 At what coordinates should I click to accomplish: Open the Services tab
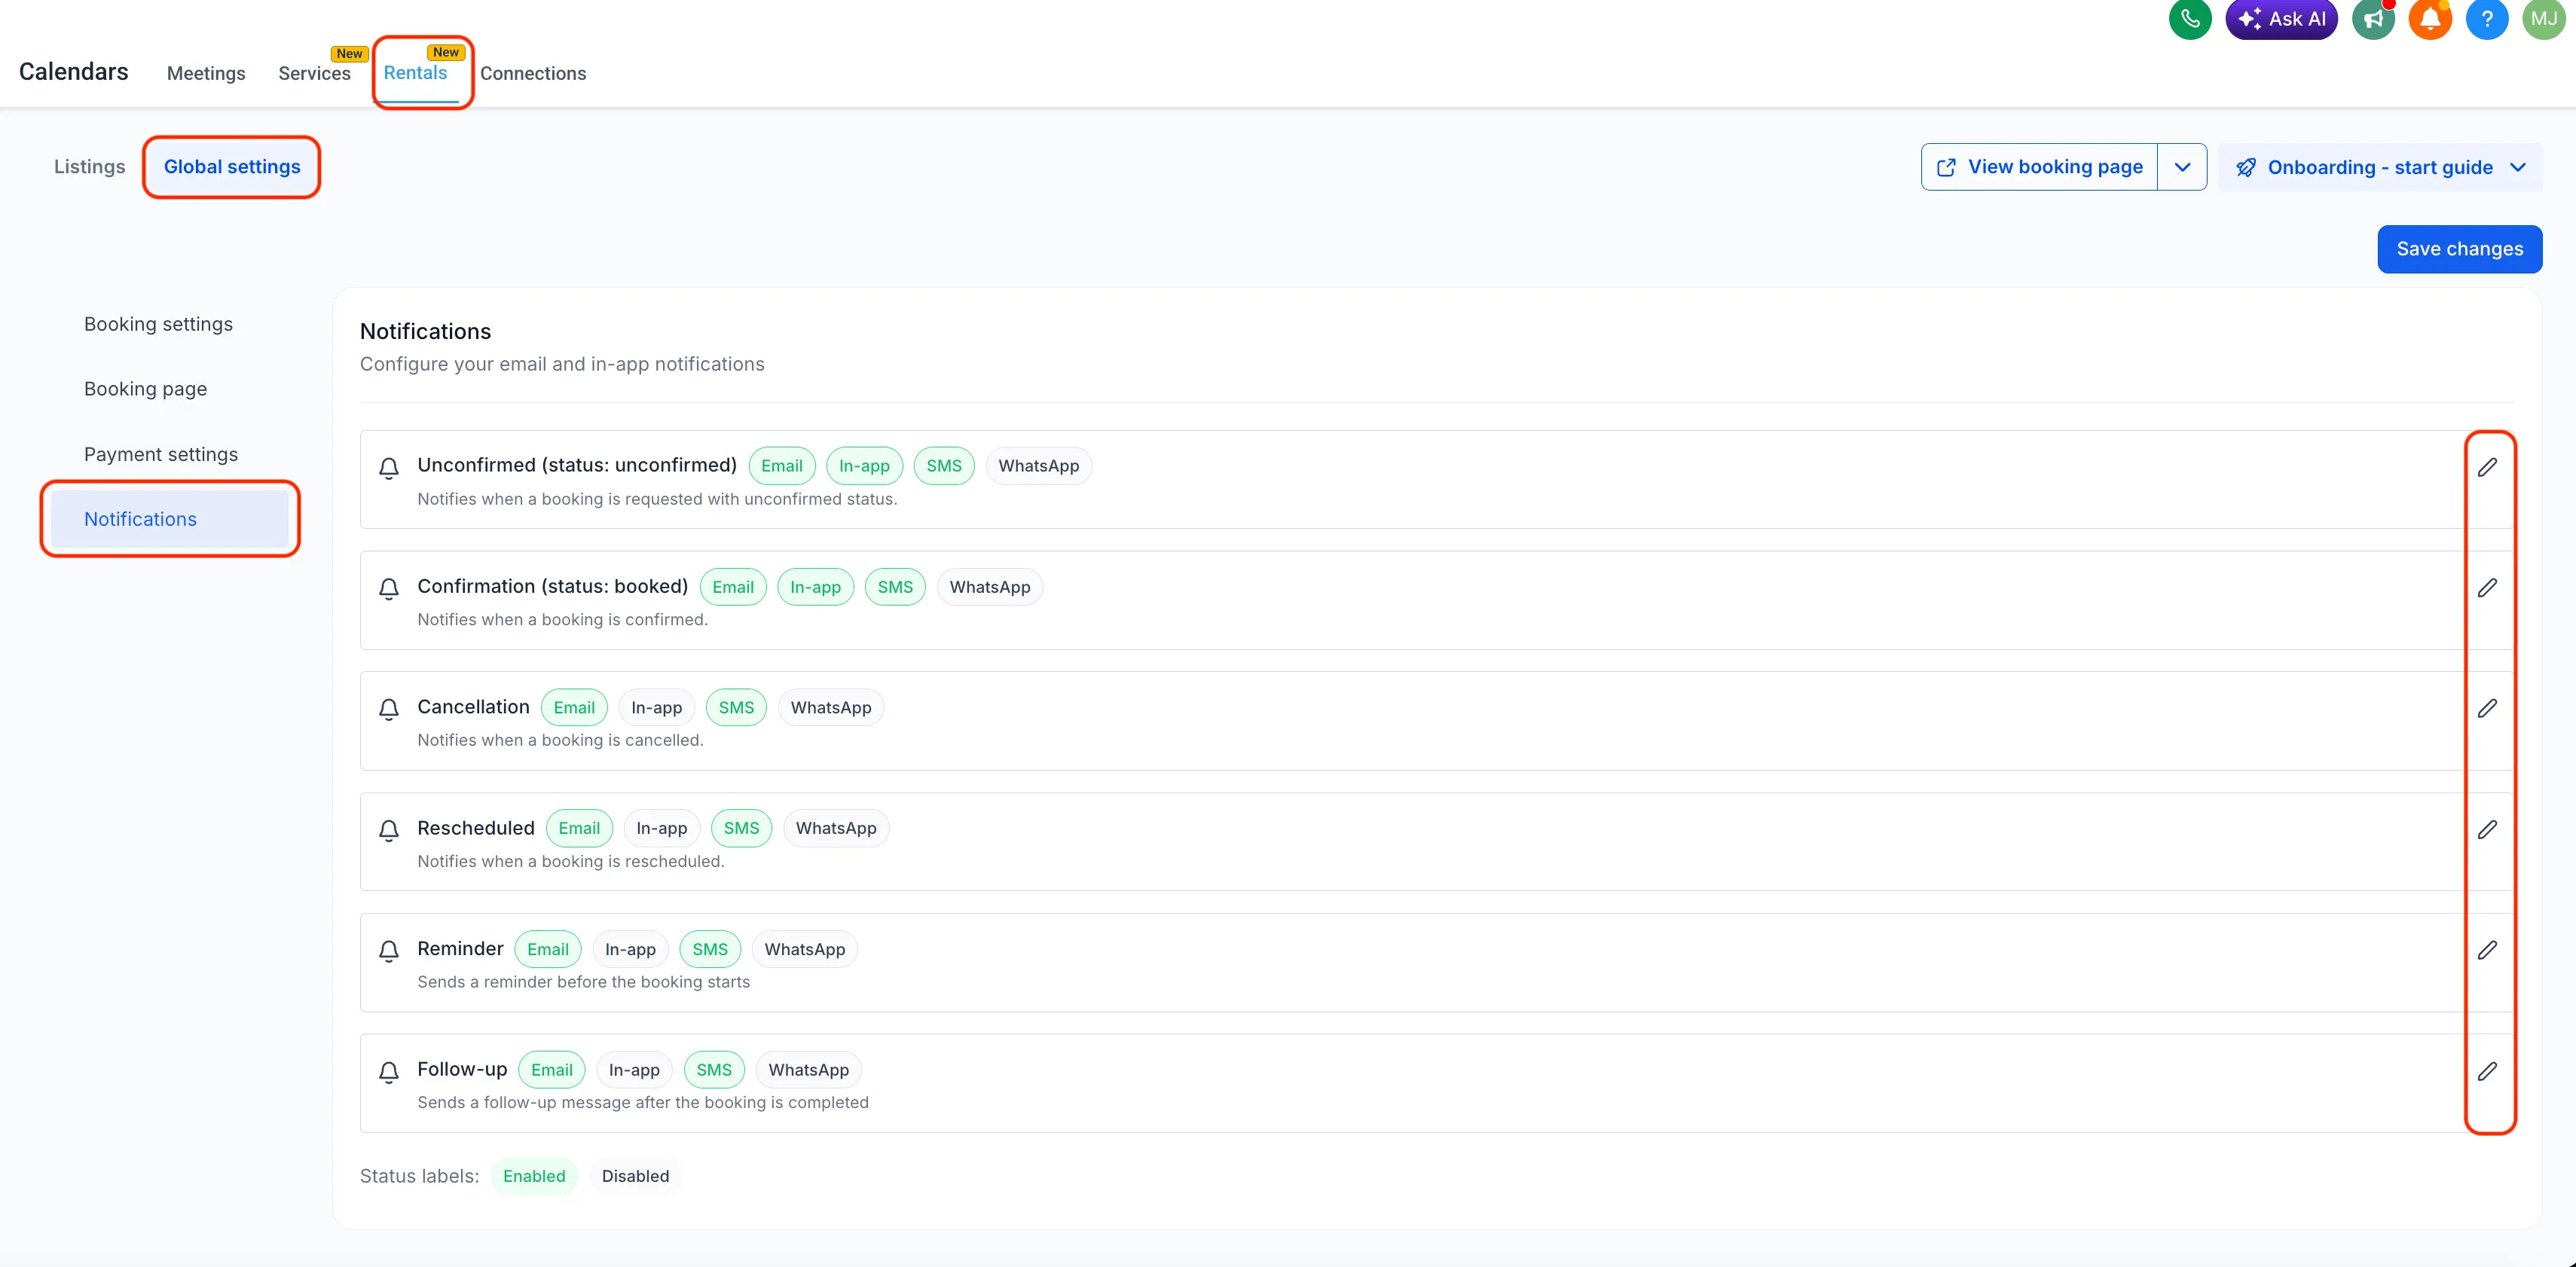click(314, 73)
